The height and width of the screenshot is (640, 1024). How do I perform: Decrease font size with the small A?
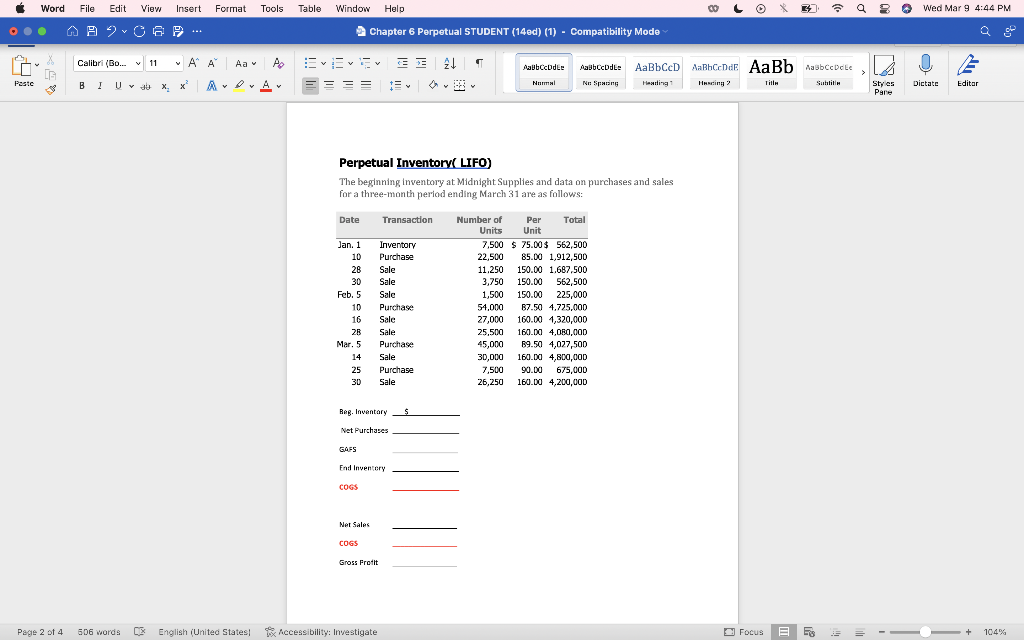(212, 63)
